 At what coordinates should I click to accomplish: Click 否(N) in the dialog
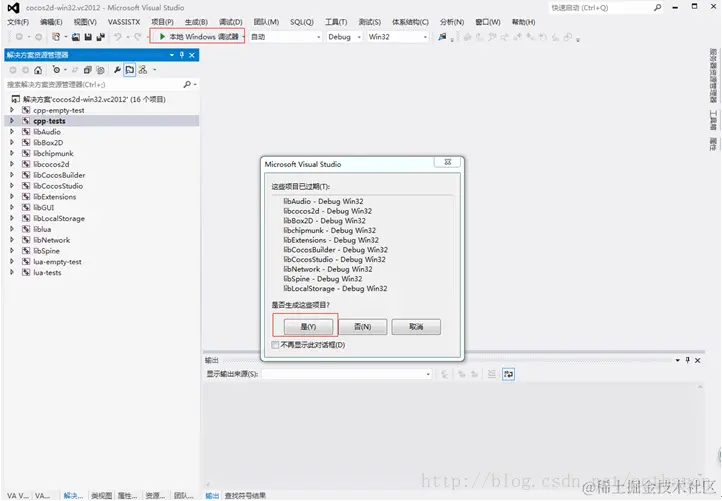[x=362, y=326]
